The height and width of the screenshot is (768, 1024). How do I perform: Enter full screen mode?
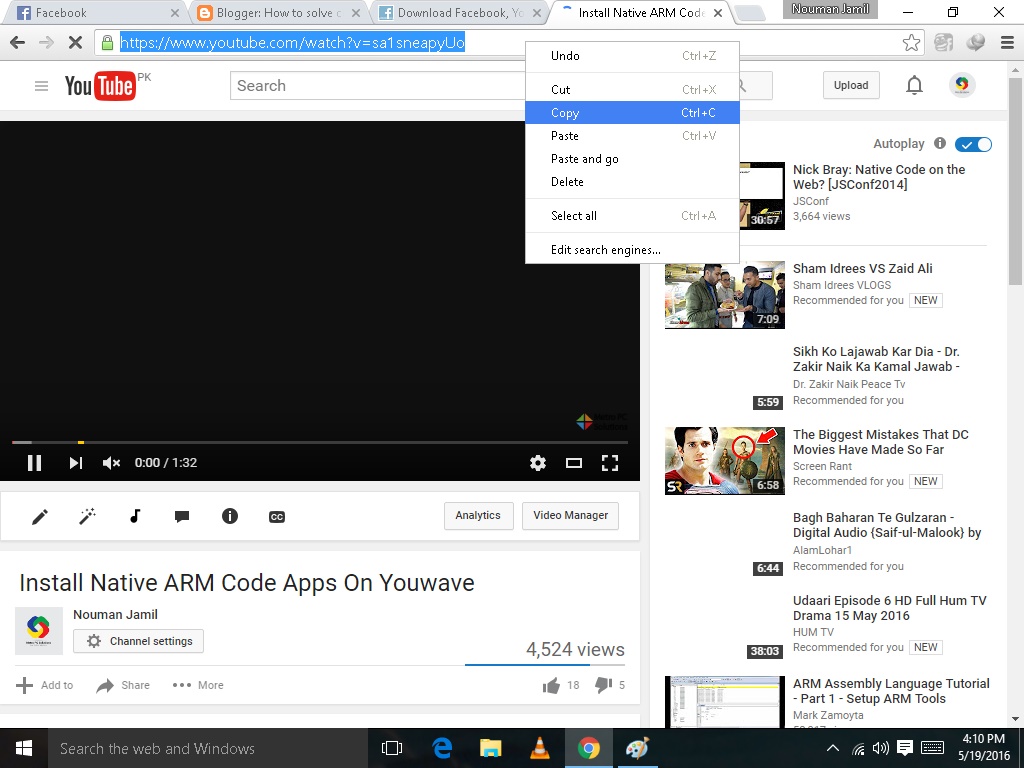(609, 463)
